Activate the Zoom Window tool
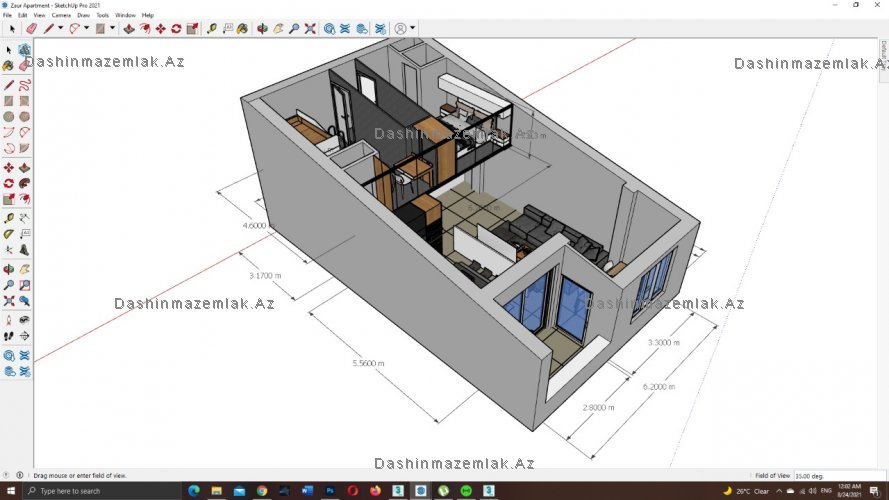 [24, 285]
